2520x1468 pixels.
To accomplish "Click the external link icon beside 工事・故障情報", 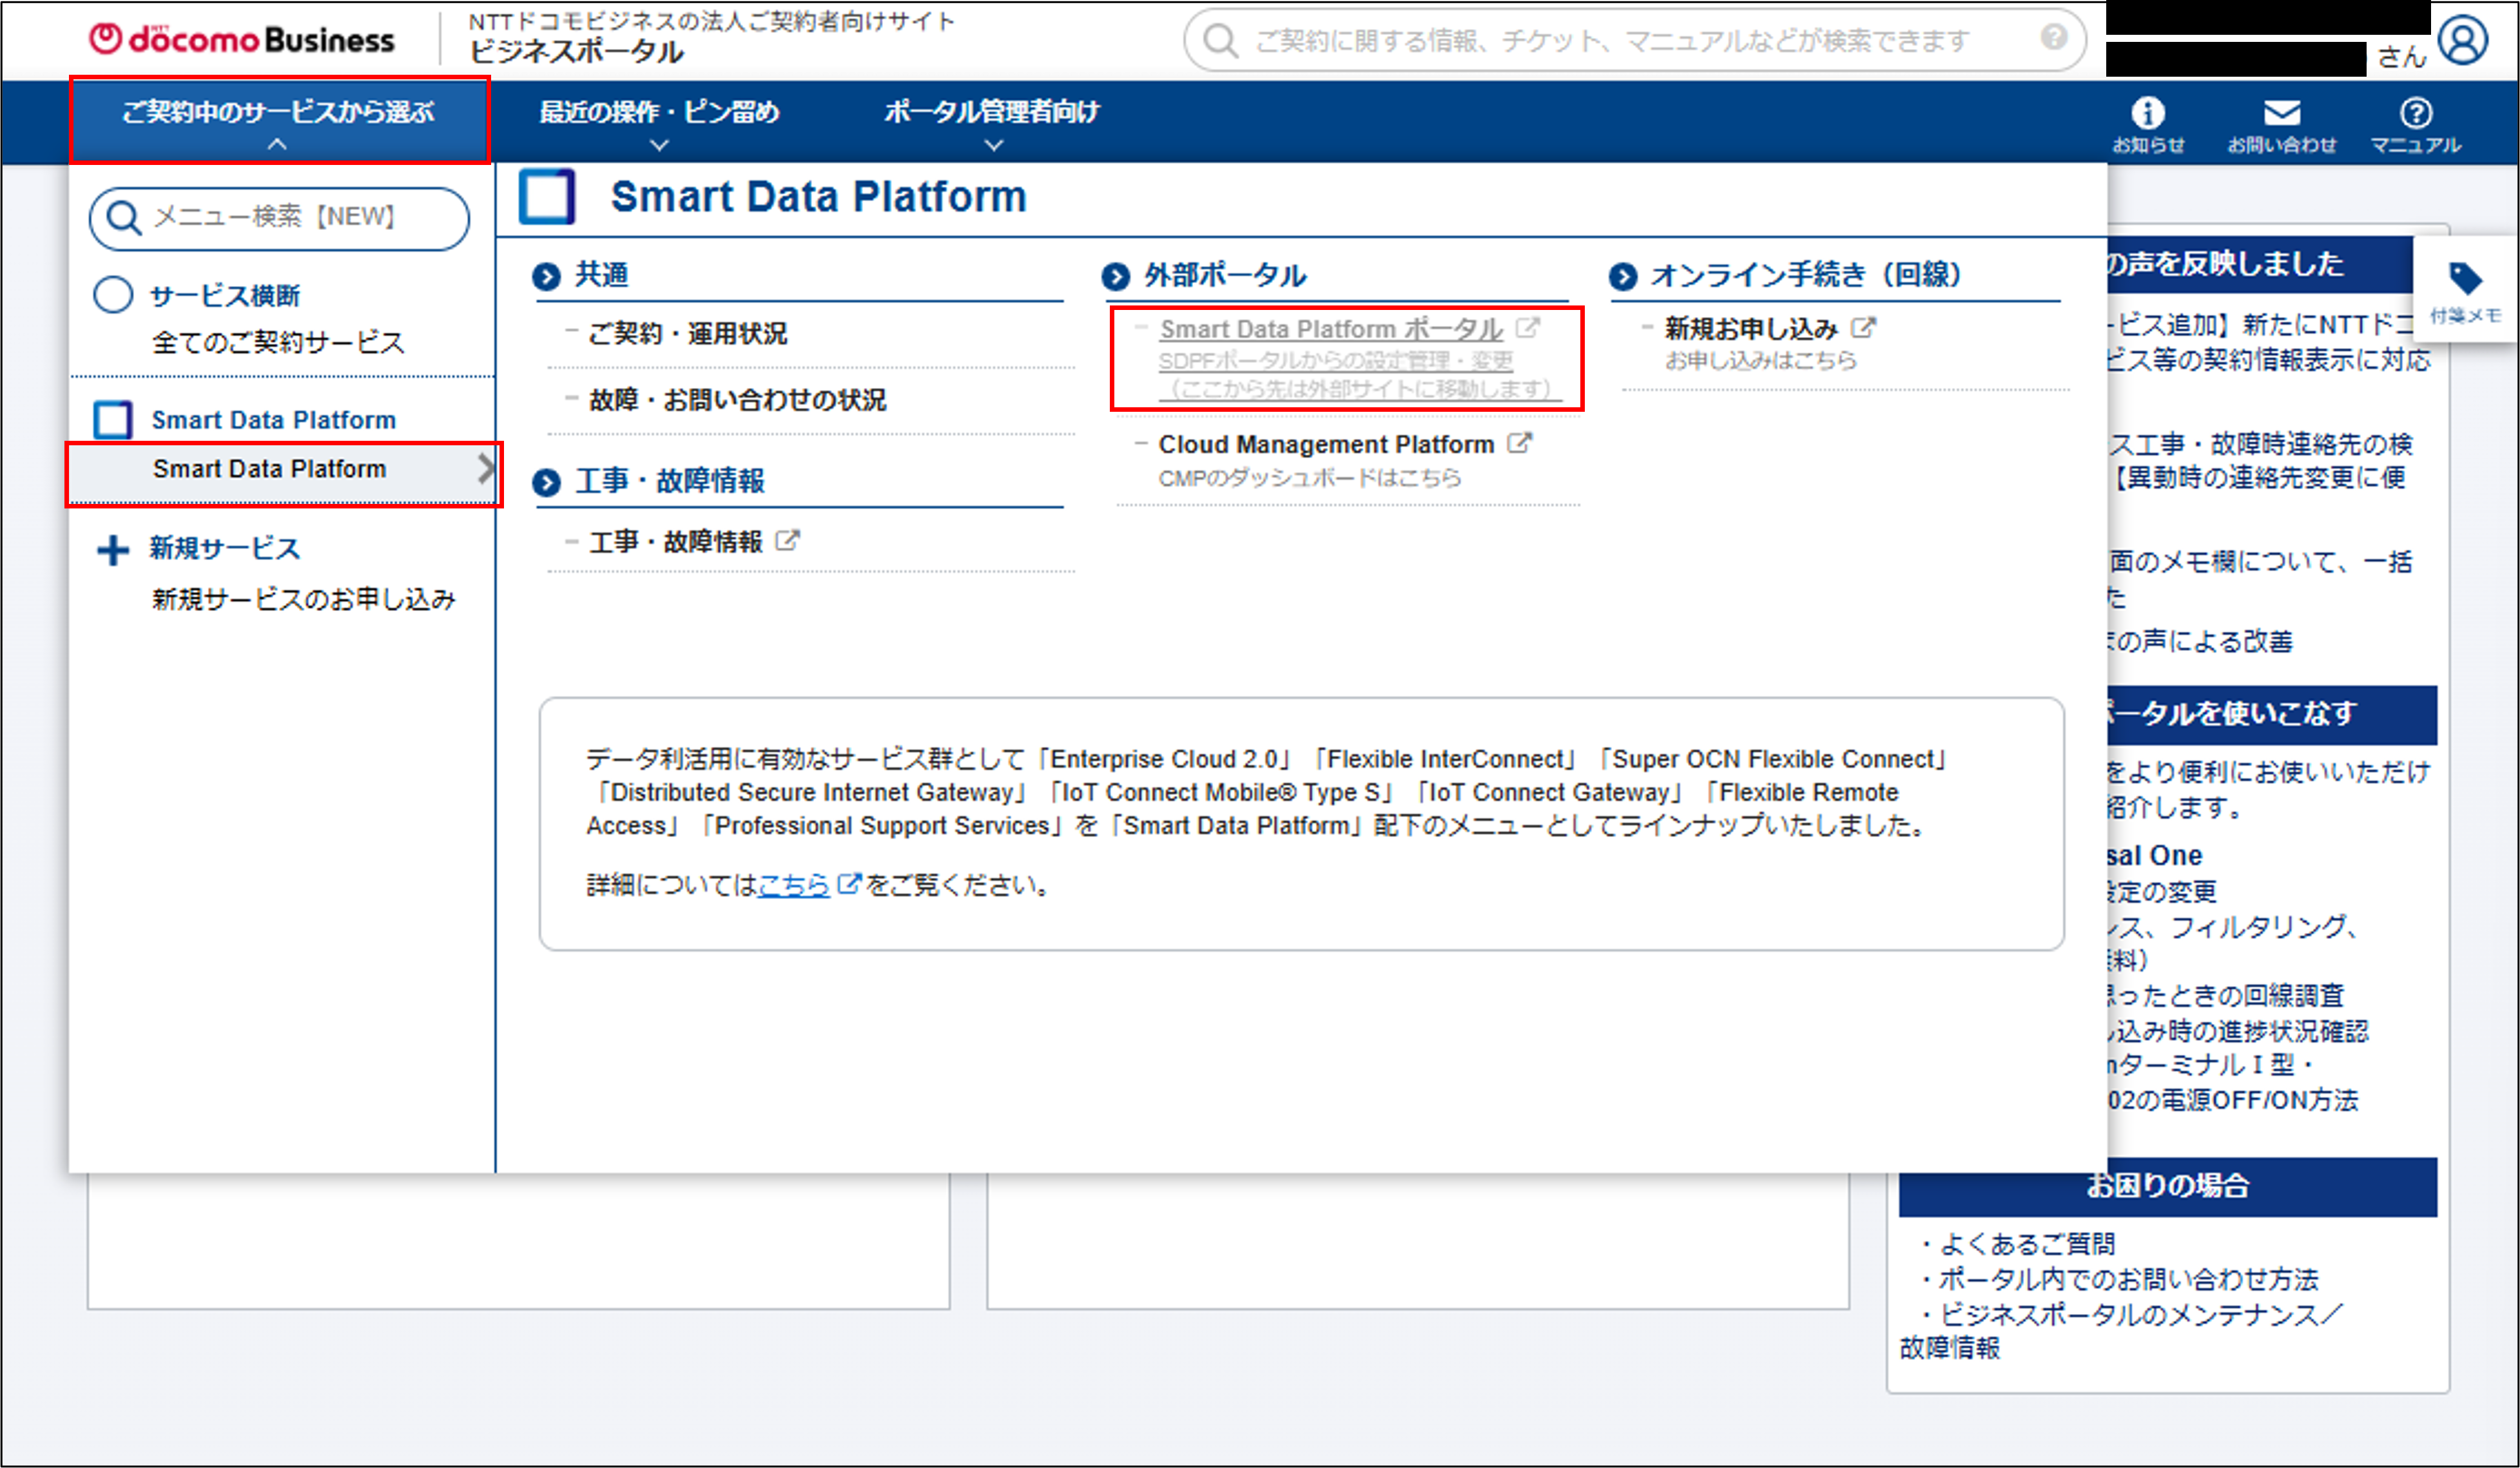I will click(787, 541).
